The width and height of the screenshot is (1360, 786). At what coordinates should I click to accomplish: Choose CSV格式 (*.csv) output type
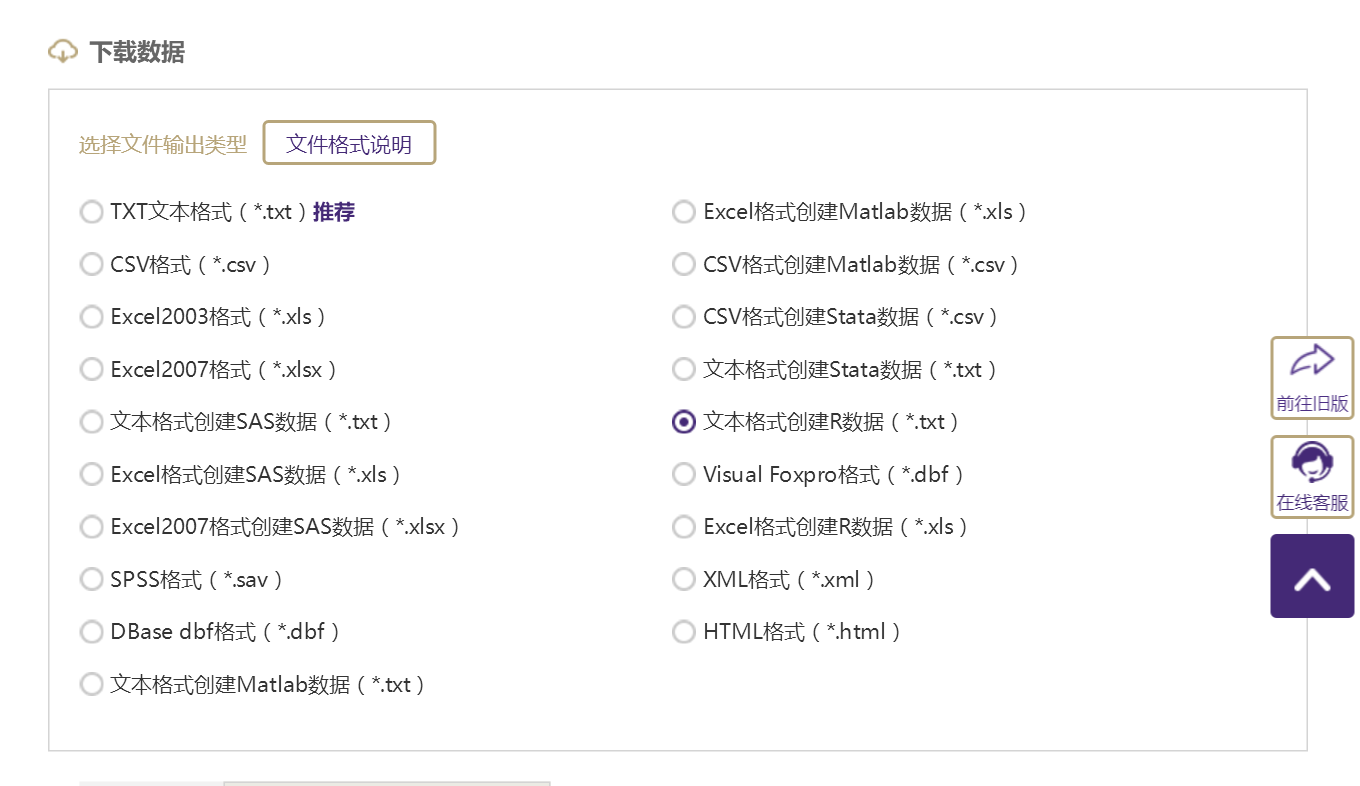91,264
